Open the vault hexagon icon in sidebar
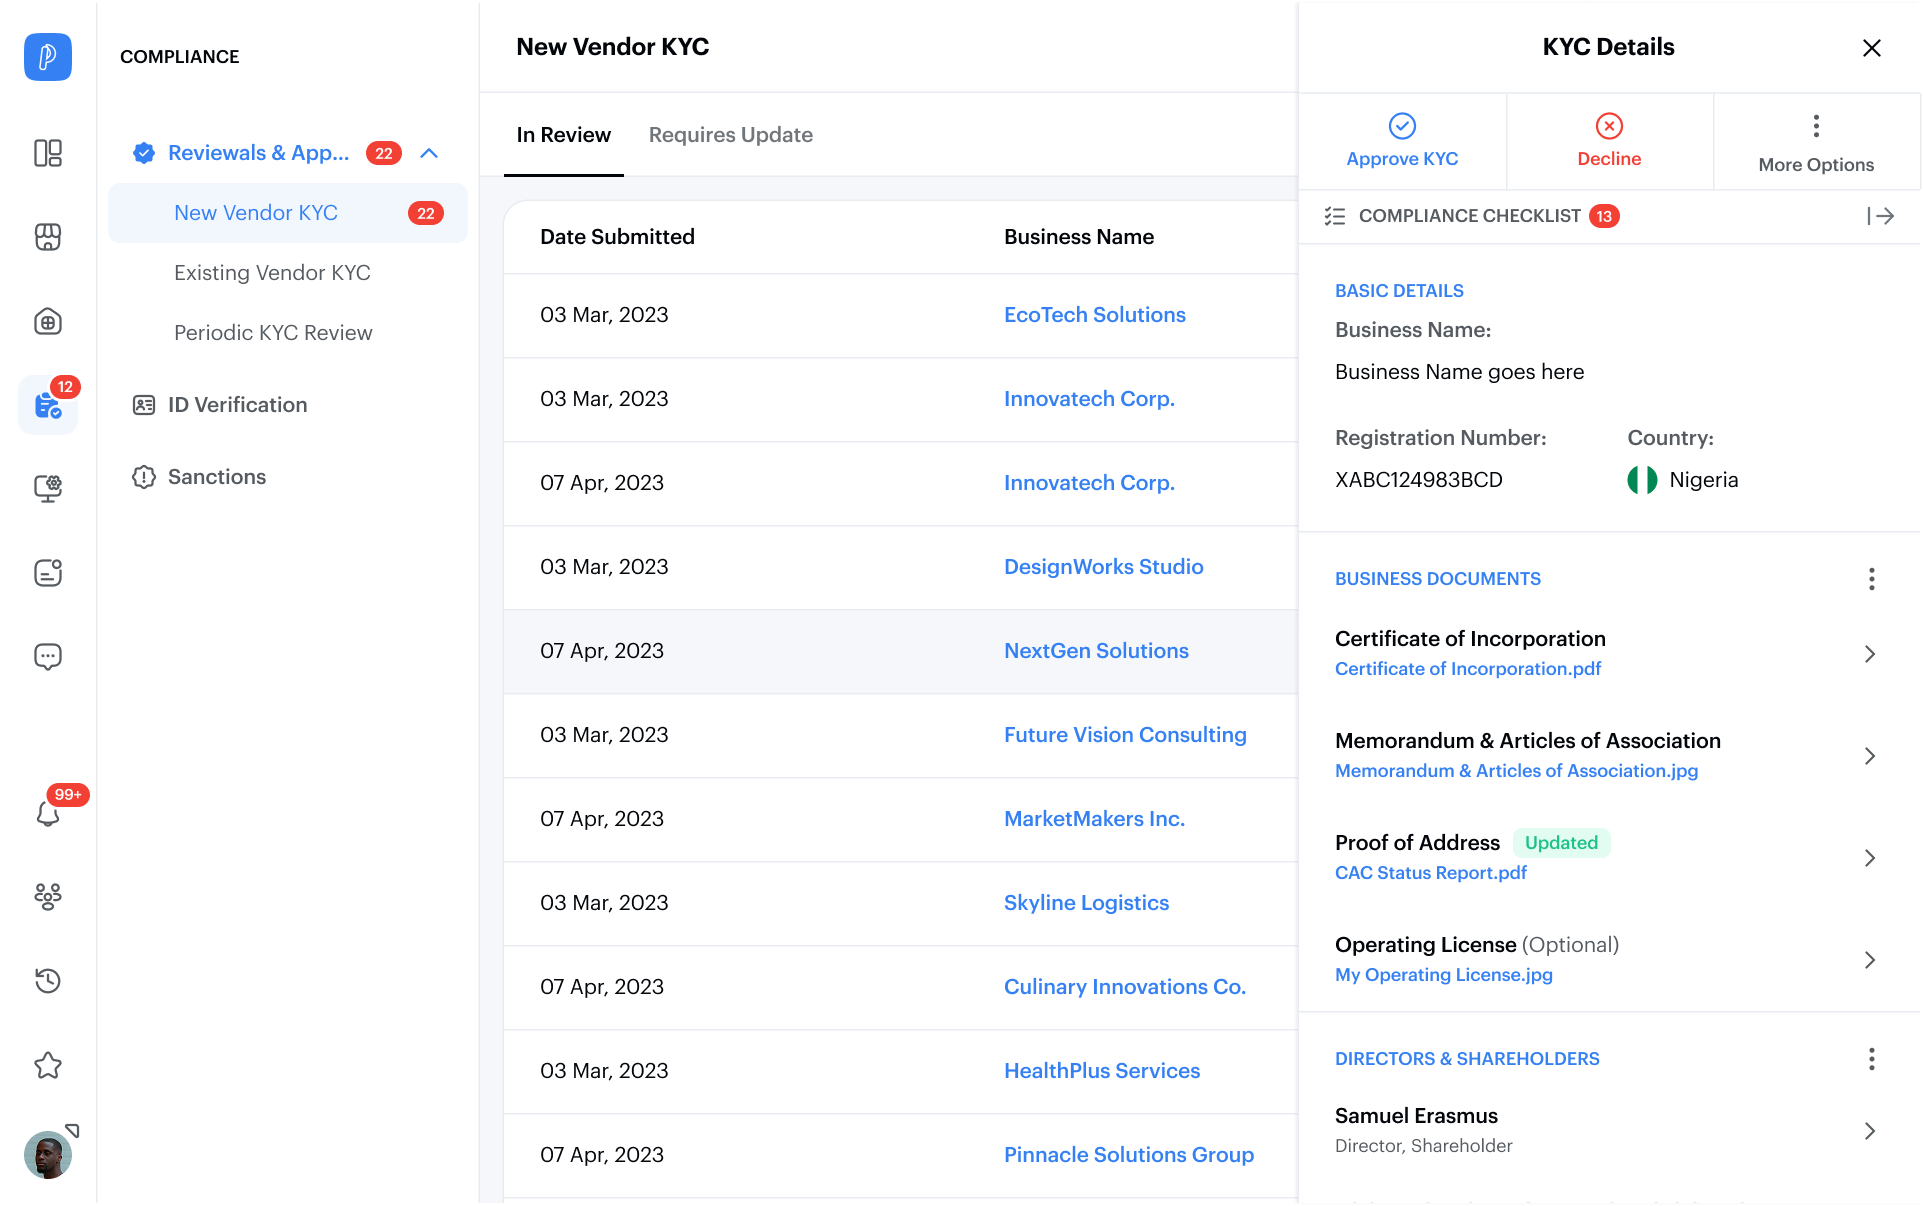The width and height of the screenshot is (1923, 1206). (x=47, y=322)
